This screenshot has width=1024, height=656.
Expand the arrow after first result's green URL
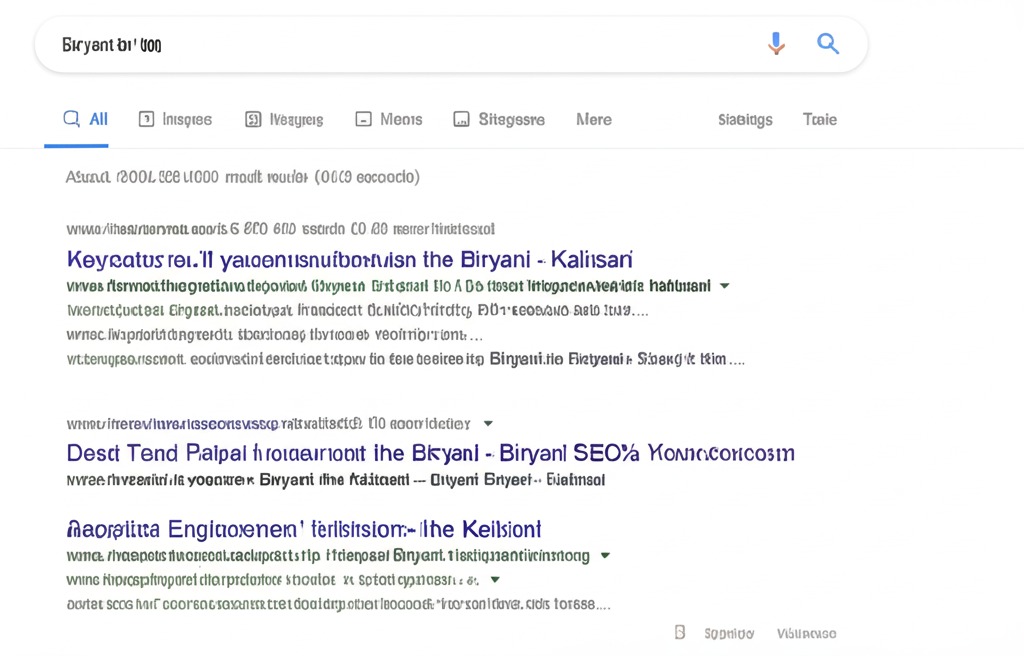pyautogui.click(x=725, y=286)
